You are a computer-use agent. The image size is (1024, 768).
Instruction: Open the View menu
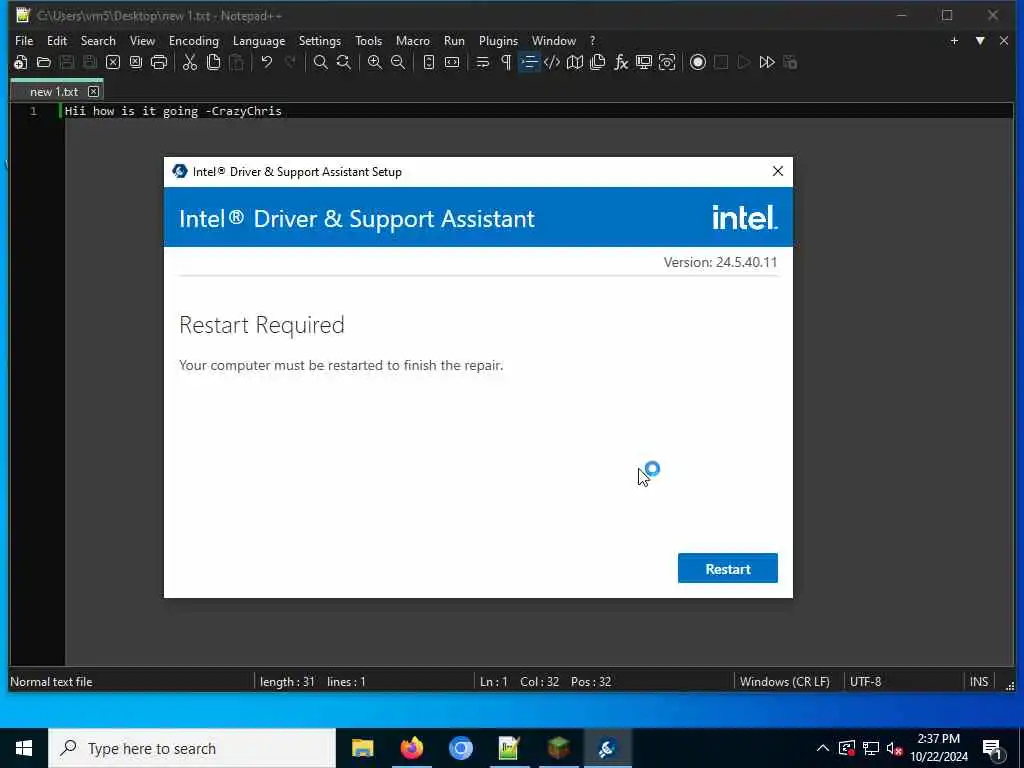[x=142, y=40]
